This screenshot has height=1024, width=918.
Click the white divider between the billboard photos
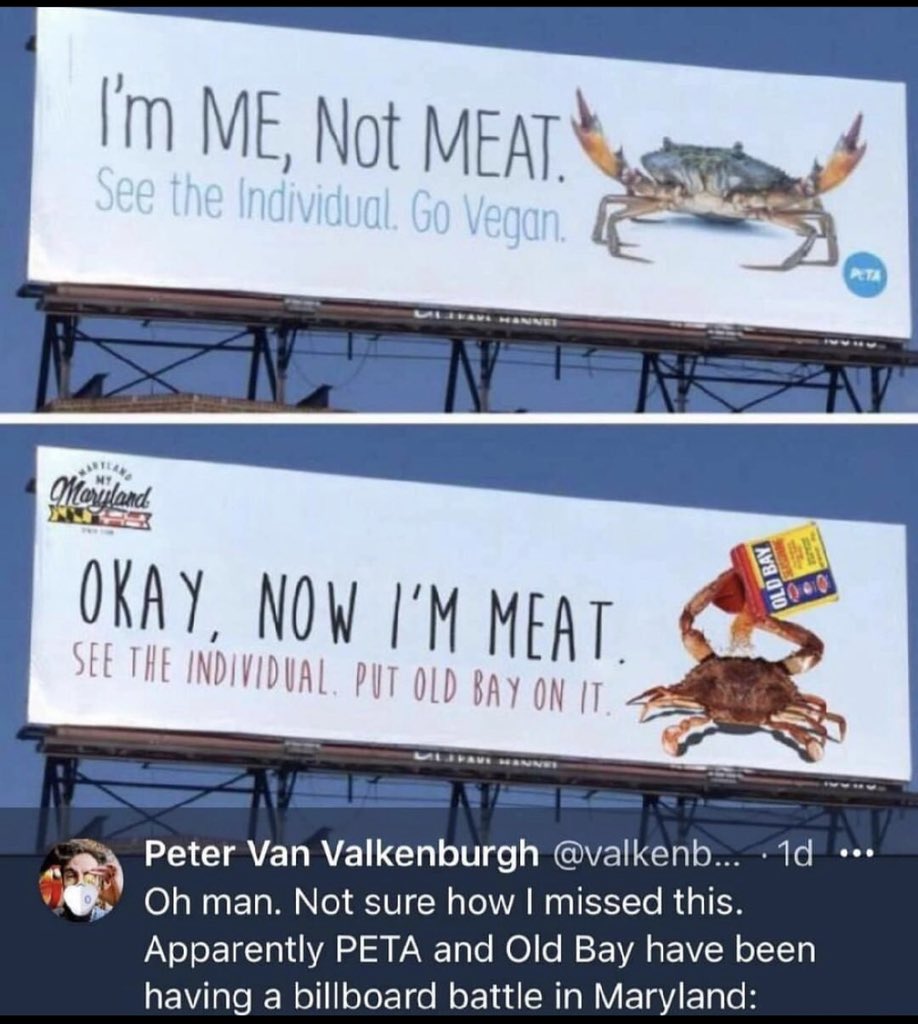pos(459,418)
